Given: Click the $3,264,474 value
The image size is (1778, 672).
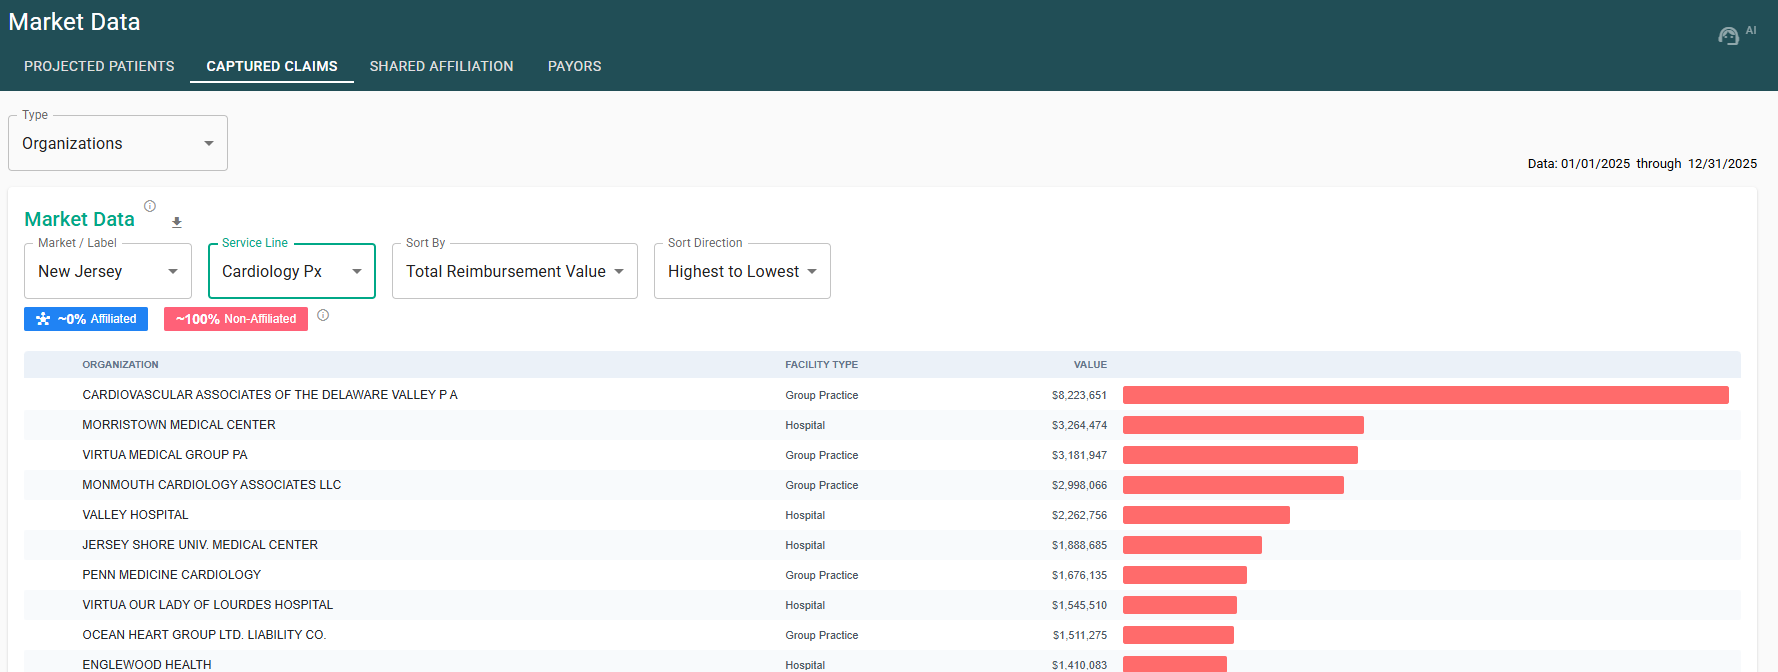Looking at the screenshot, I should [x=1079, y=425].
